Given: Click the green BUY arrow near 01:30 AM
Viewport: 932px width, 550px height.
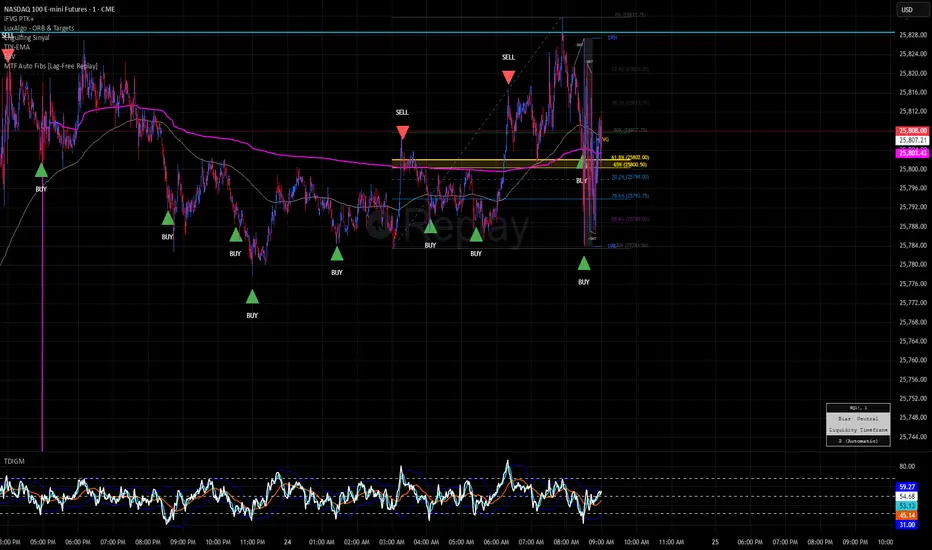Looking at the screenshot, I should tap(337, 254).
